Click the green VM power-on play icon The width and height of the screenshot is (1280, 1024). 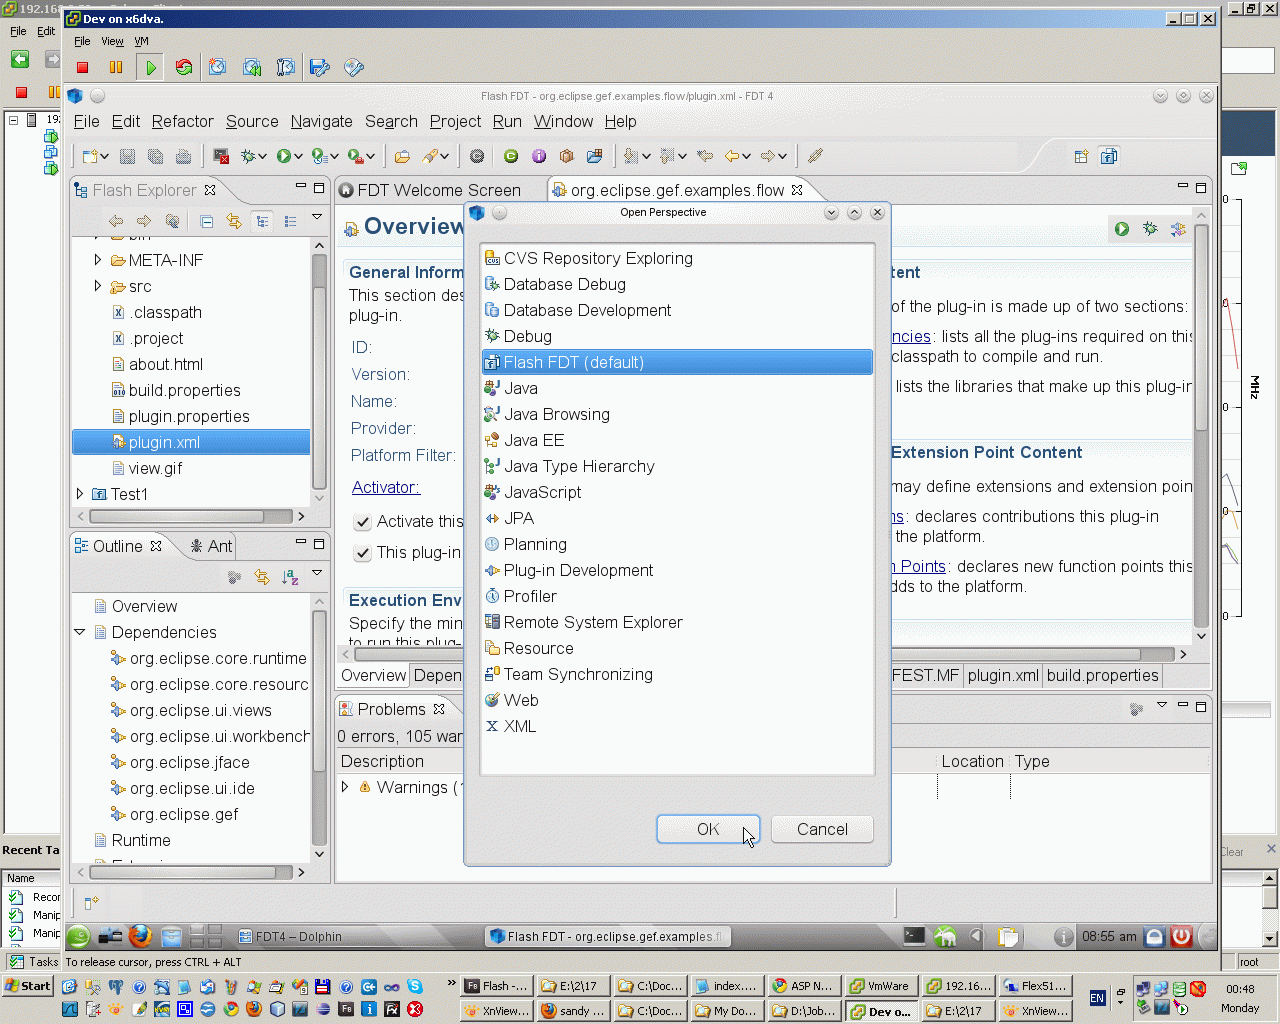[151, 67]
